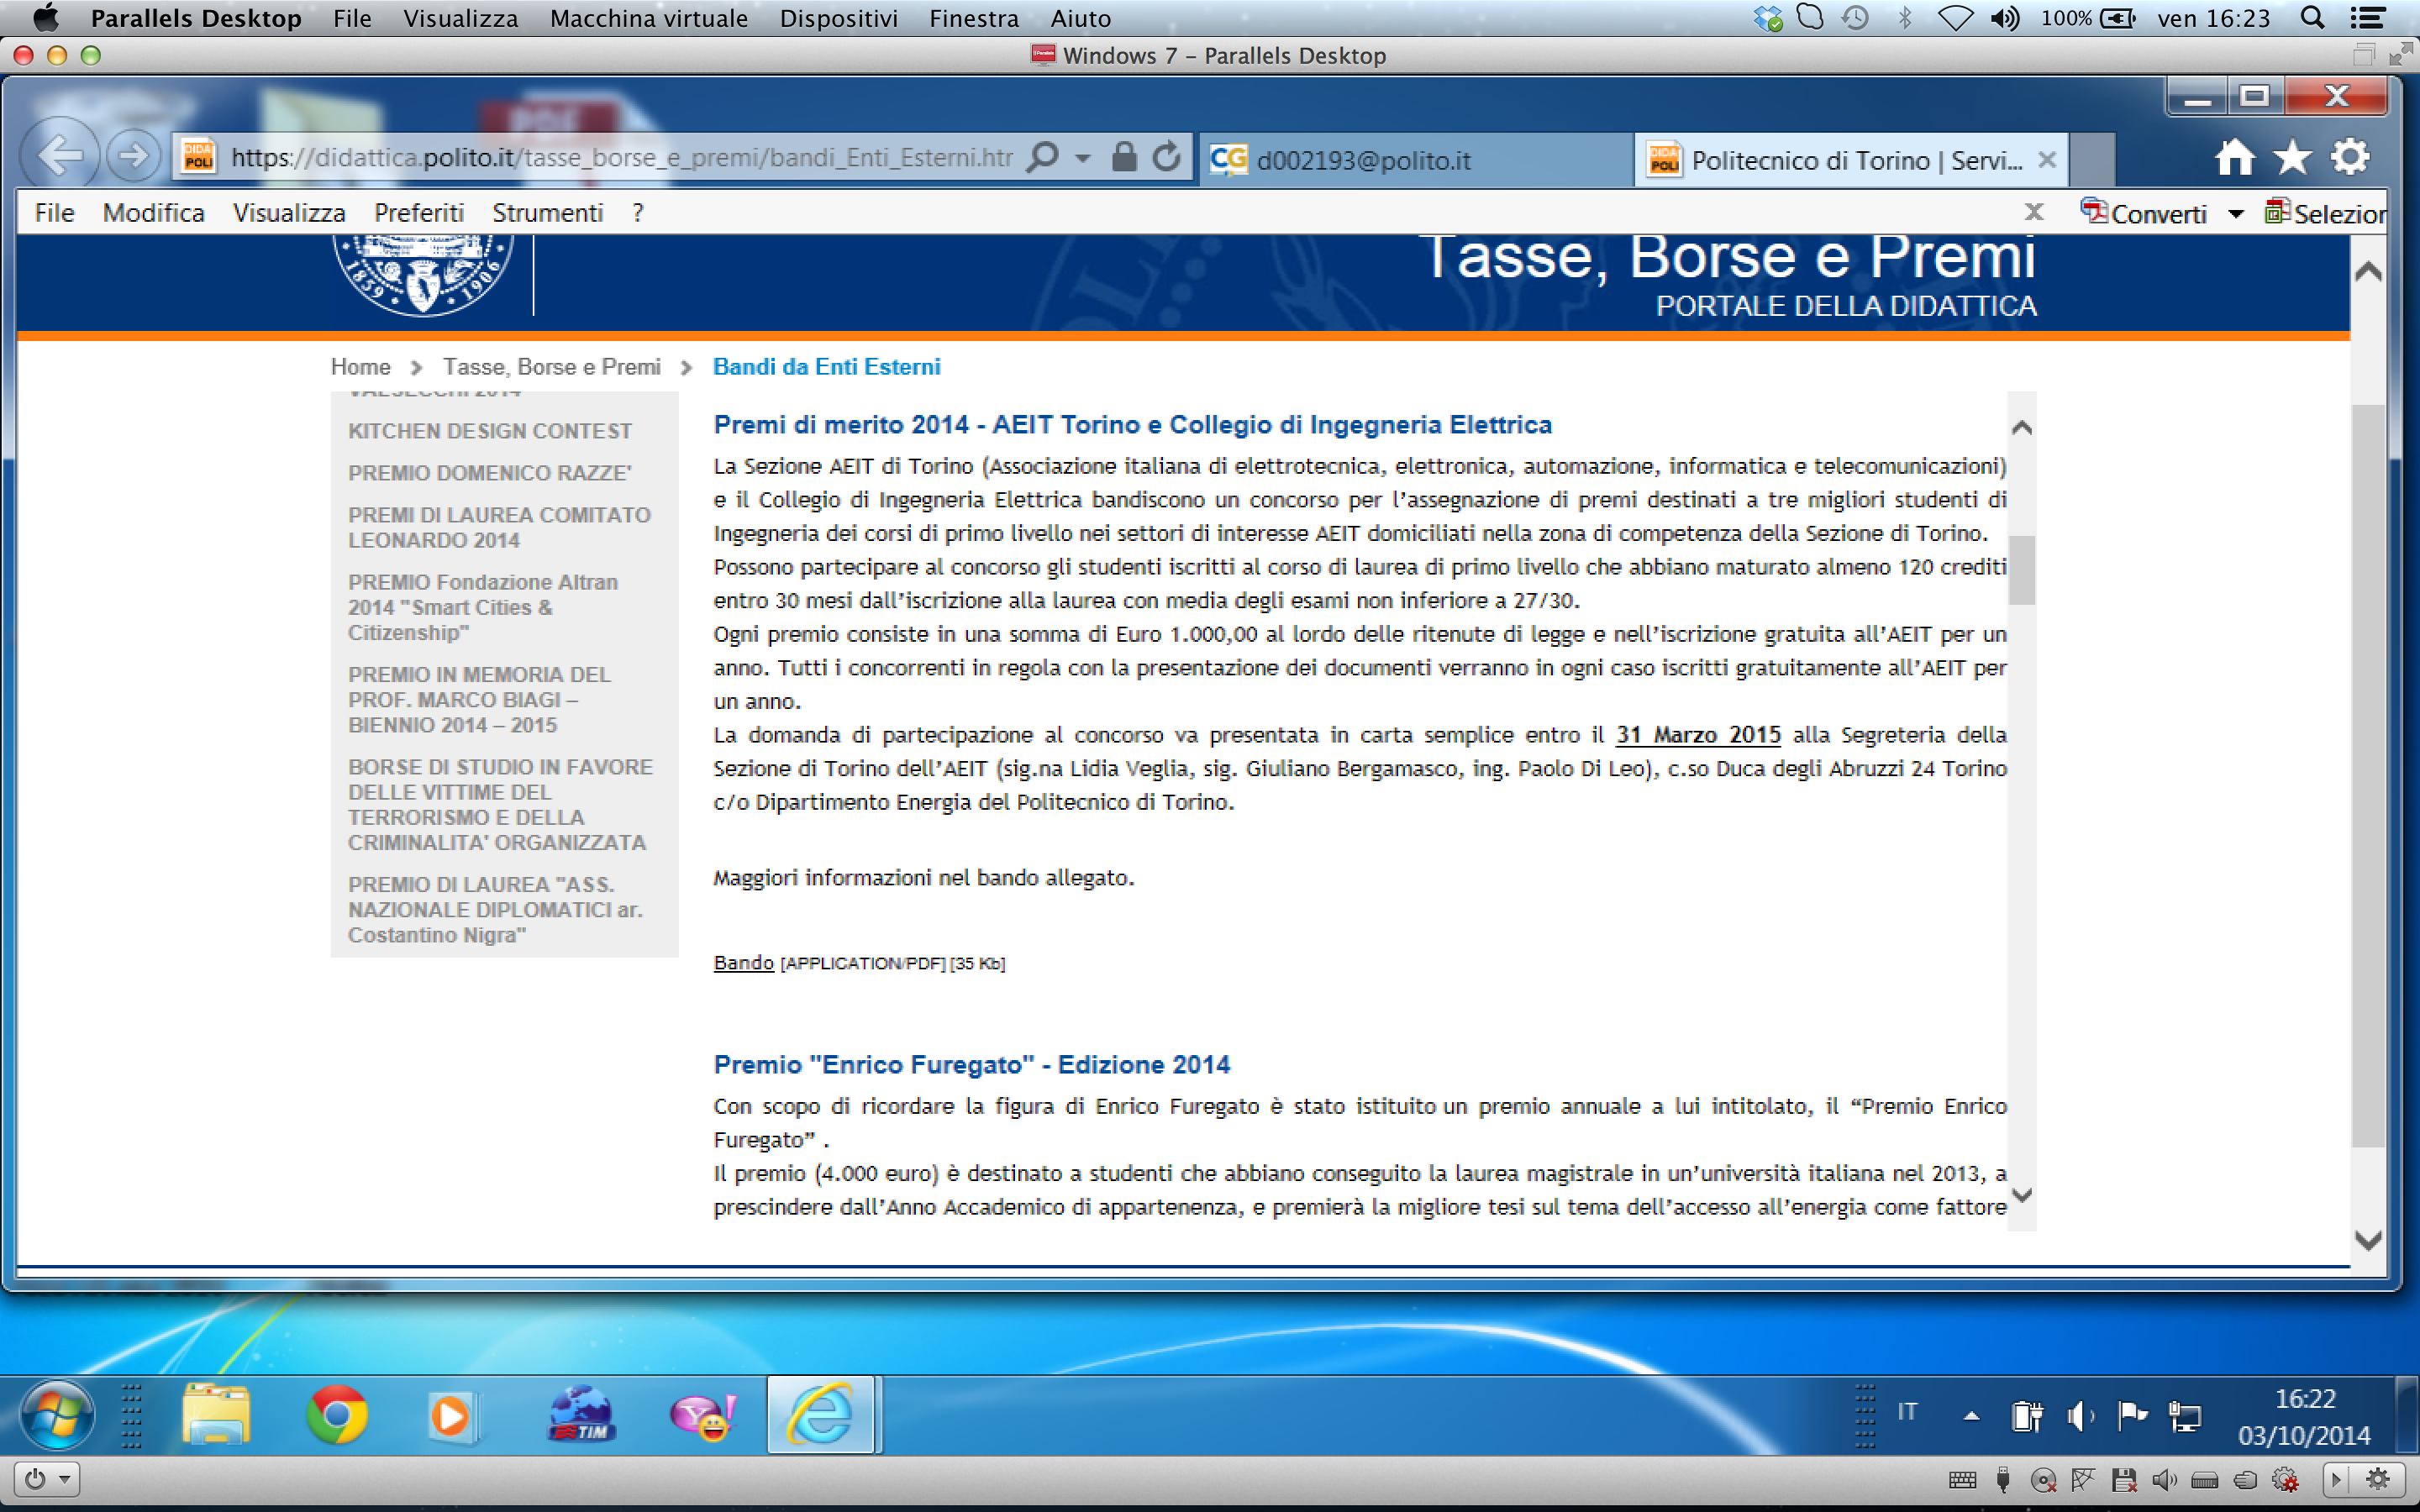Expand address bar autocomplete dropdown arrow

1083,158
